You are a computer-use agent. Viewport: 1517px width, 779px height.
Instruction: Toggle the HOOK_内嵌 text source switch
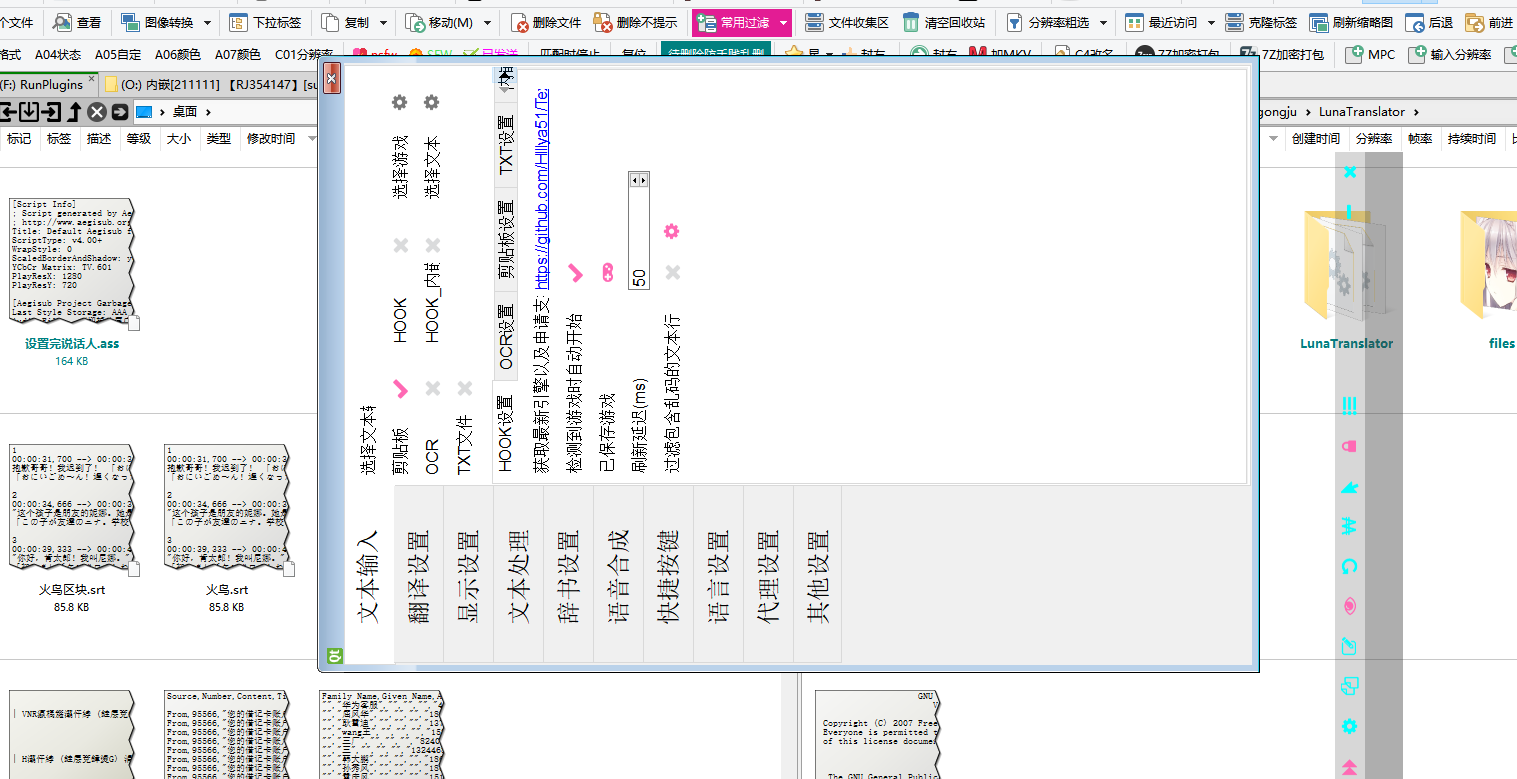(432, 245)
